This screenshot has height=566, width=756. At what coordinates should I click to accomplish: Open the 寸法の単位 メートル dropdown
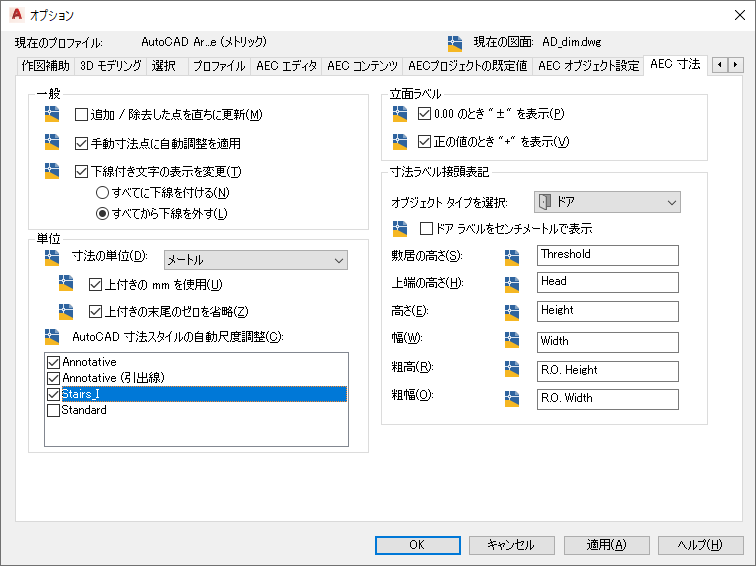click(256, 260)
